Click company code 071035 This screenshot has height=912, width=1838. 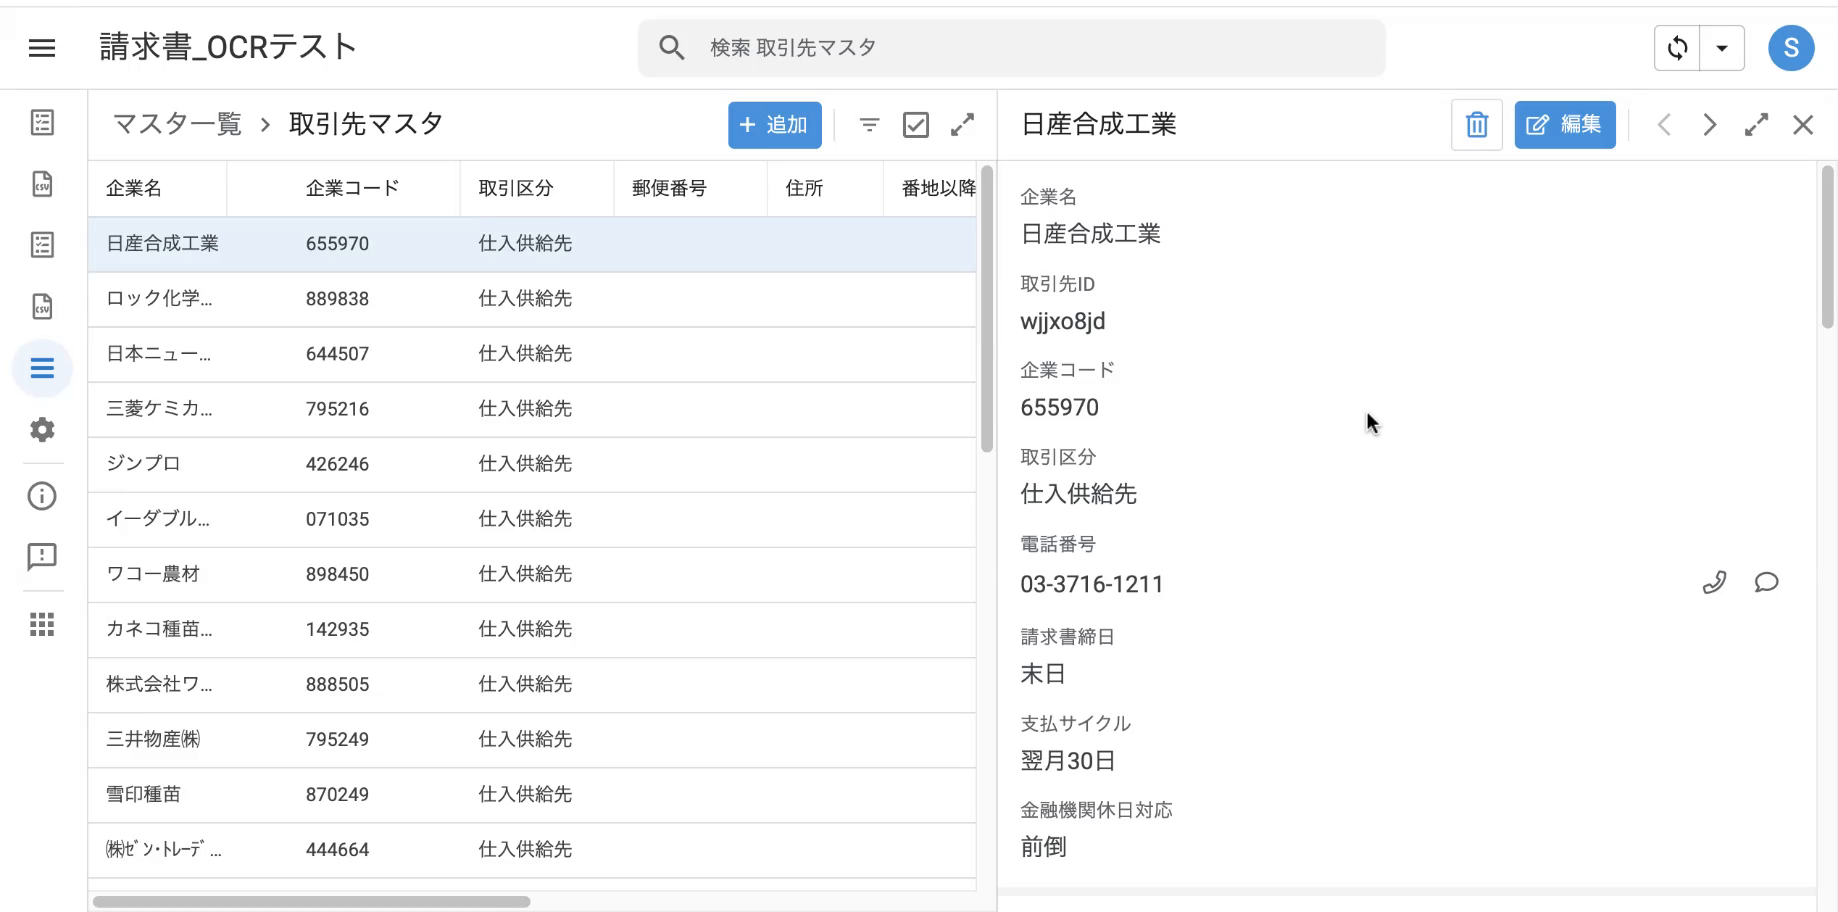[337, 519]
